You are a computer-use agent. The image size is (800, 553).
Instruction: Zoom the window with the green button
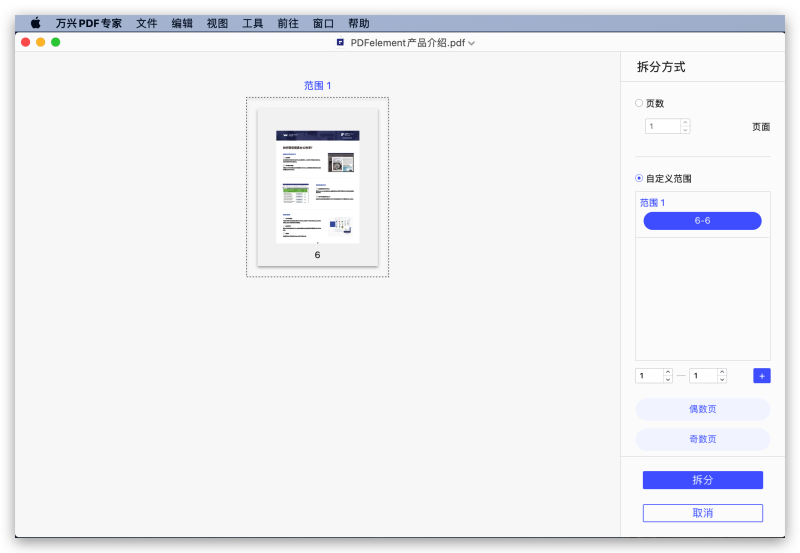click(x=56, y=42)
